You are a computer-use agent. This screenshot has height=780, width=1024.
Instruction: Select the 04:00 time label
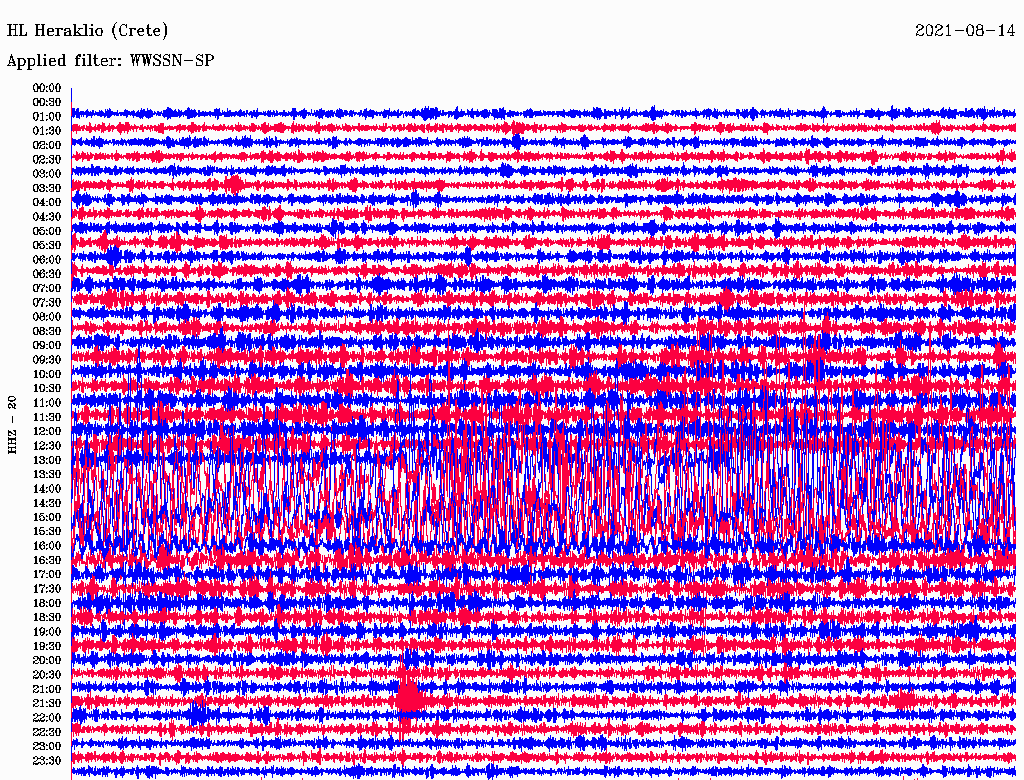coord(47,203)
